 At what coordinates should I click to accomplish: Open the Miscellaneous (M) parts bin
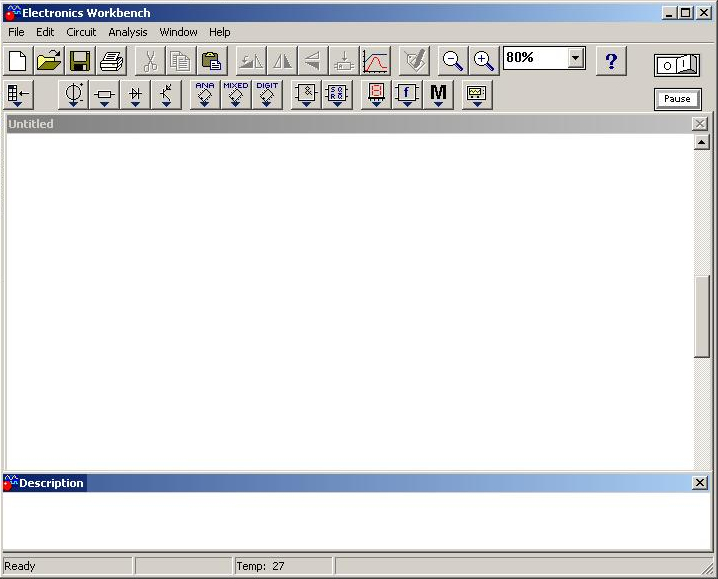coord(438,95)
